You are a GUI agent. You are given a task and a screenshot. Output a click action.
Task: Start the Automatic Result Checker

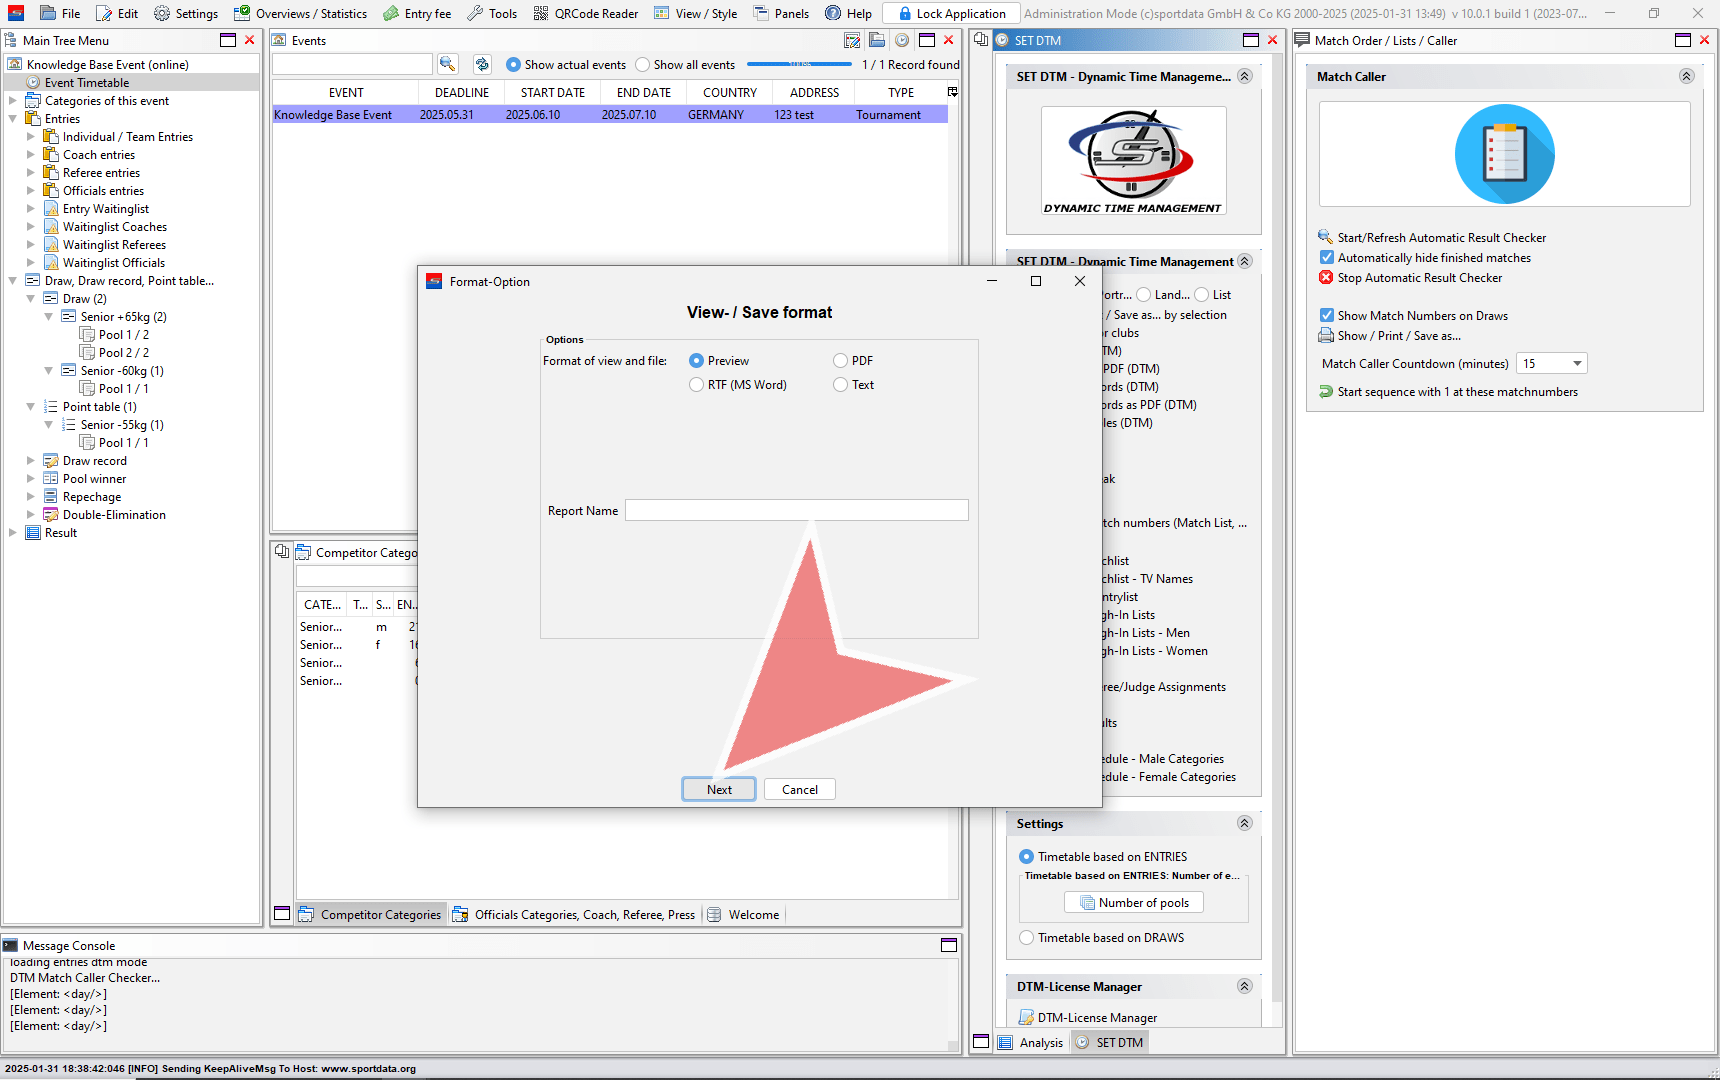point(1441,238)
